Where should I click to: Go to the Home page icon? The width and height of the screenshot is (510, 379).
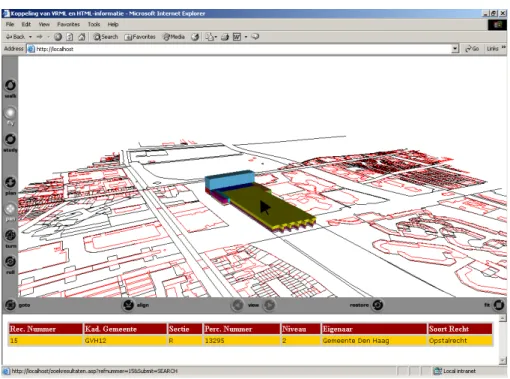coord(82,37)
